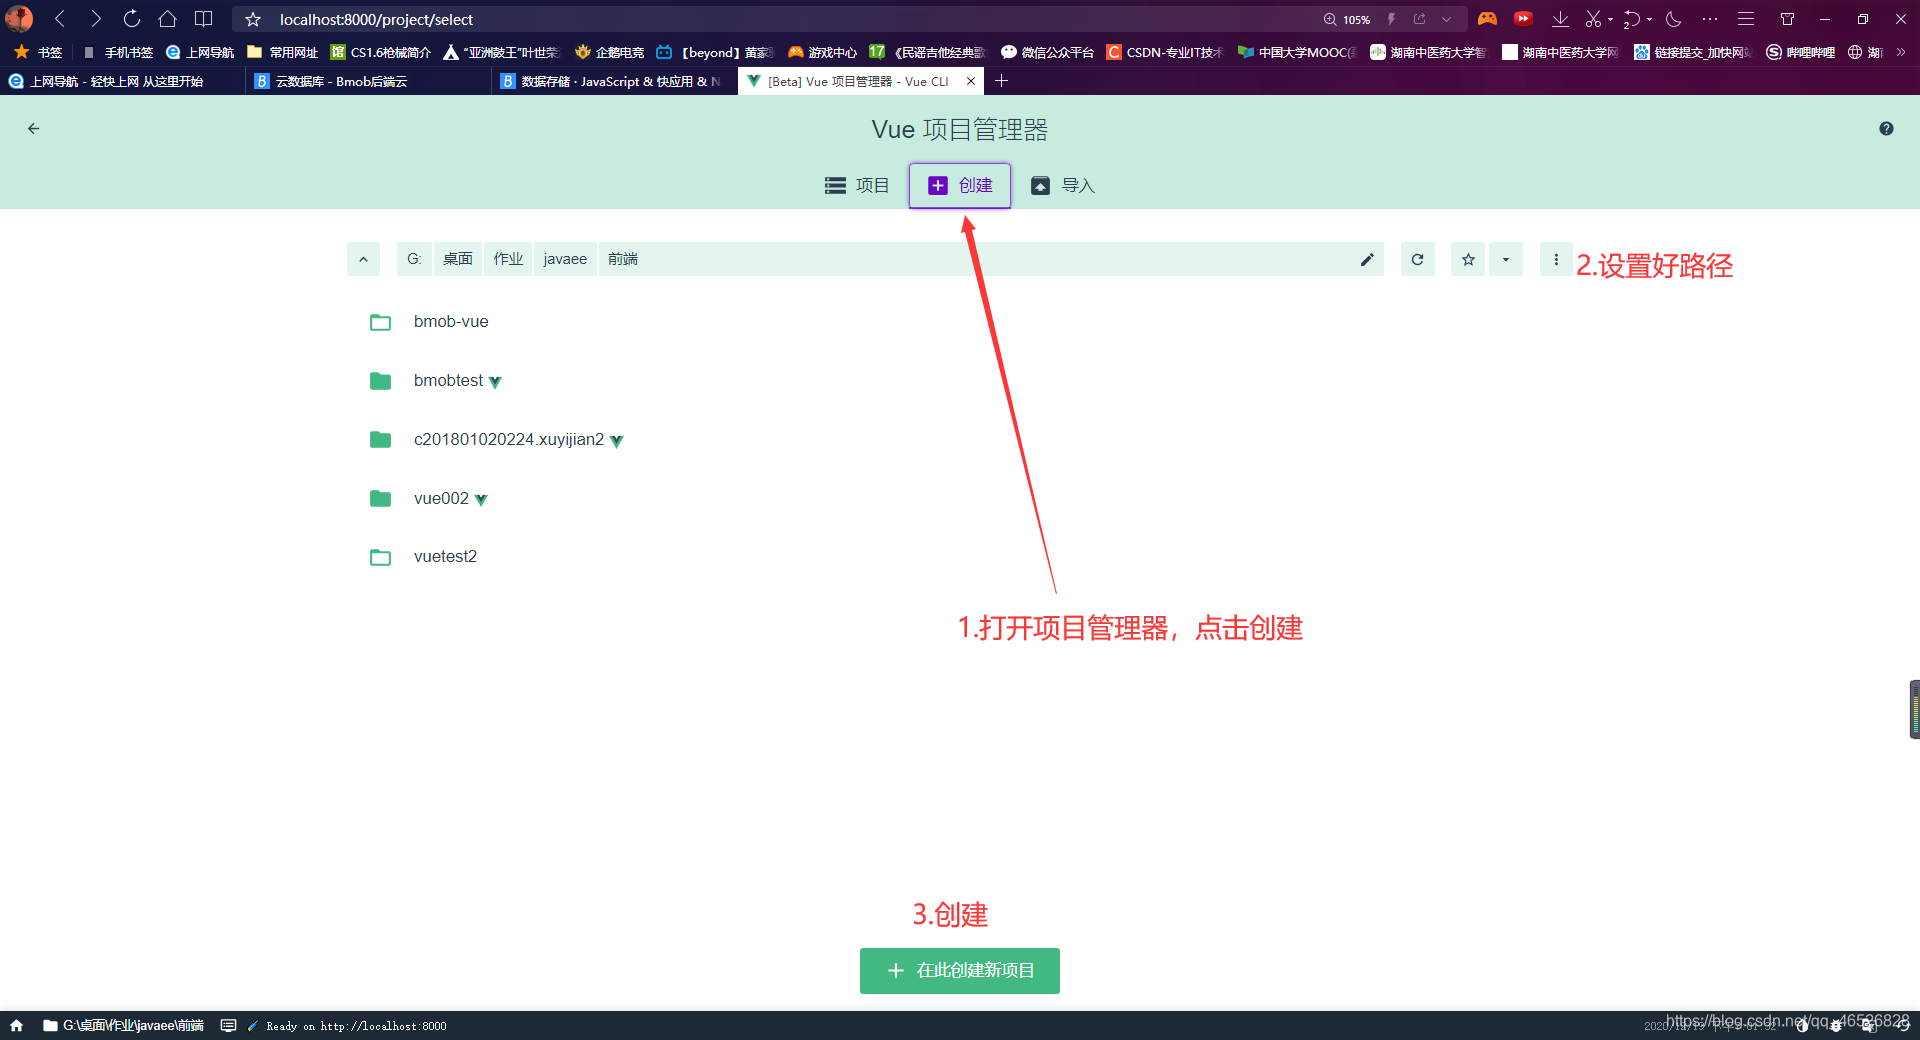Refresh the folder listing with the reload icon

[1417, 259]
